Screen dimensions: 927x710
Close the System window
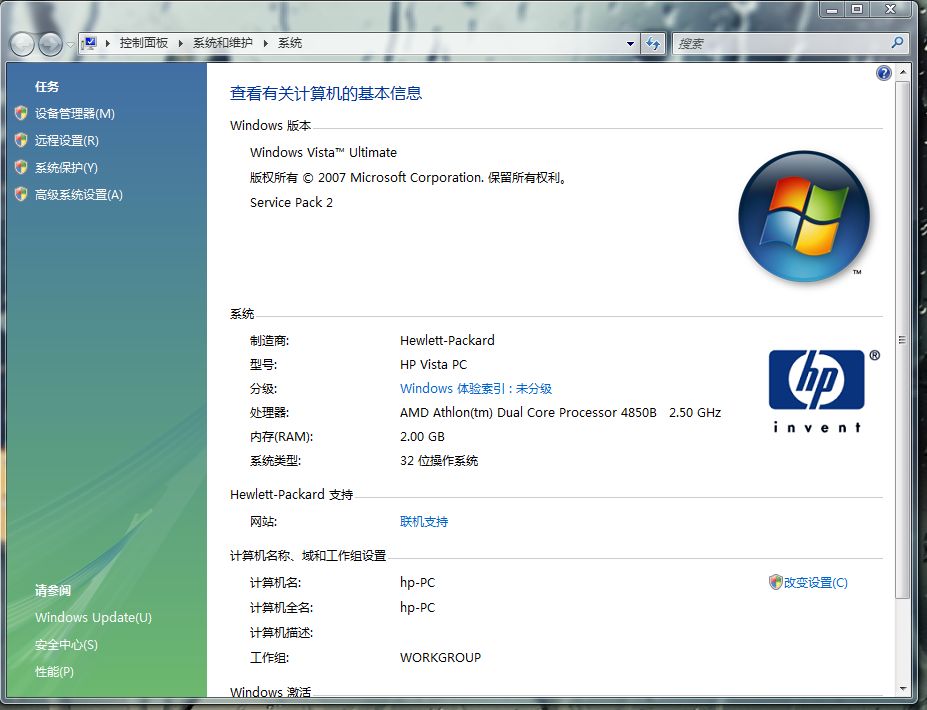pyautogui.click(x=890, y=9)
